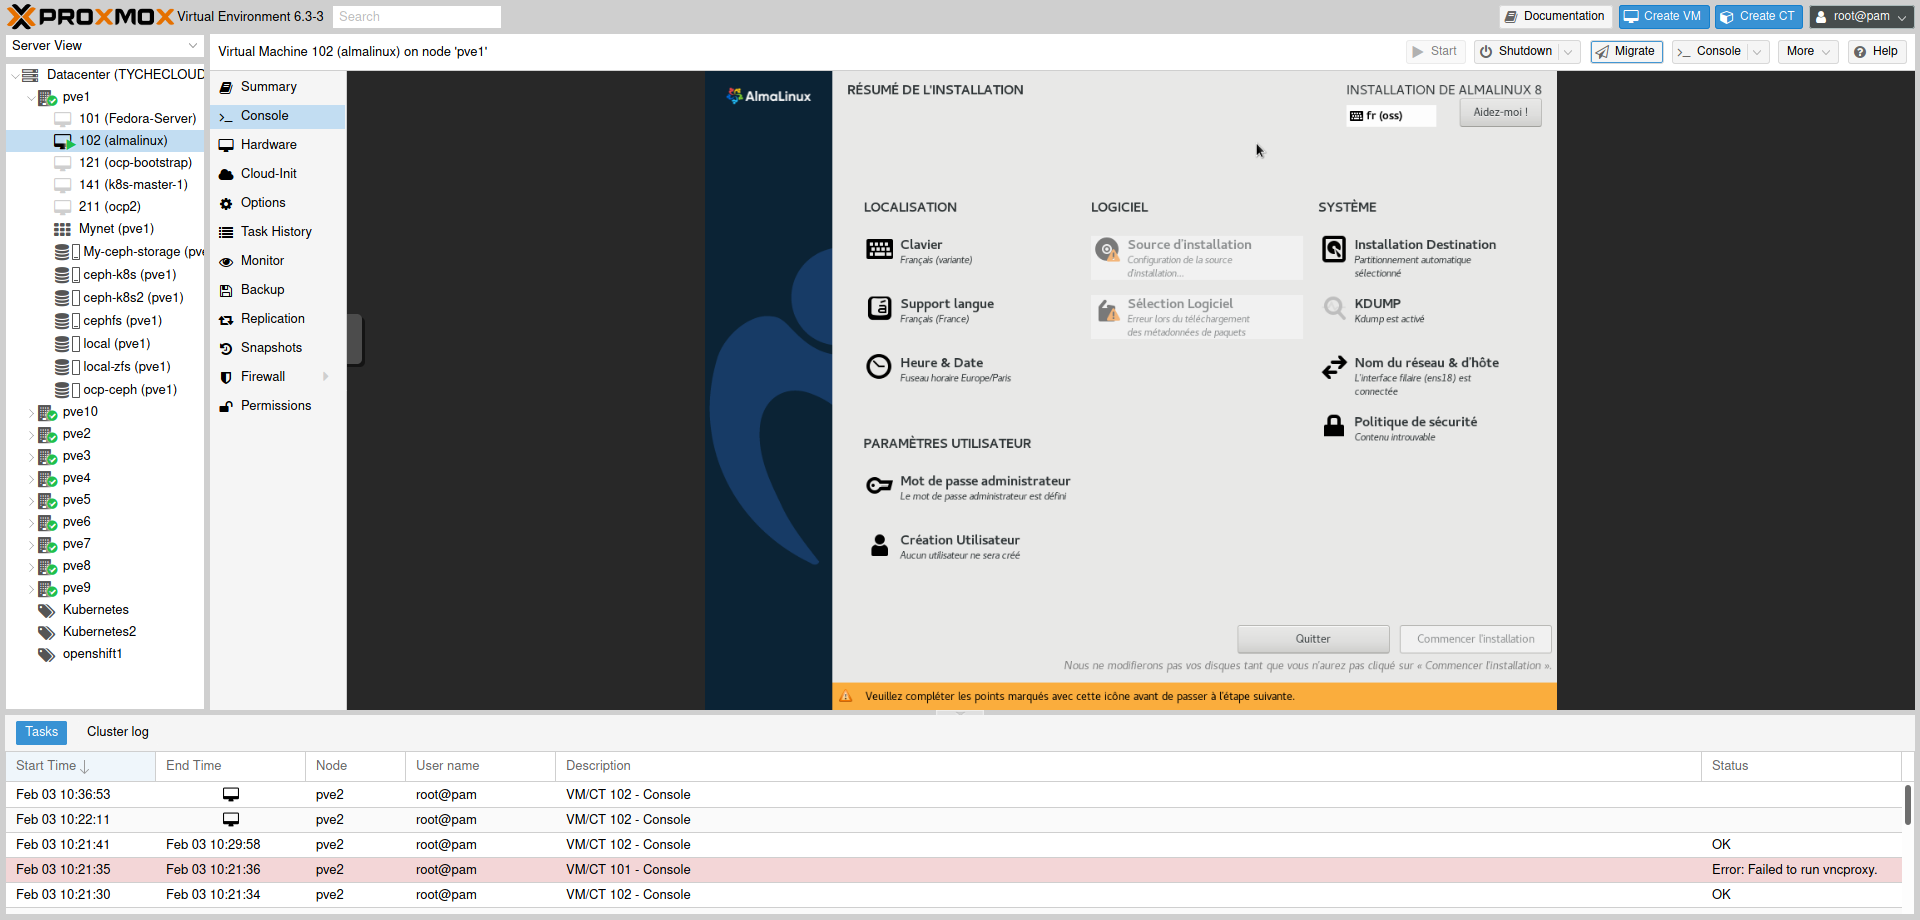The width and height of the screenshot is (1920, 920).
Task: Open Shutdown dropdown arrow
Action: 1568,52
